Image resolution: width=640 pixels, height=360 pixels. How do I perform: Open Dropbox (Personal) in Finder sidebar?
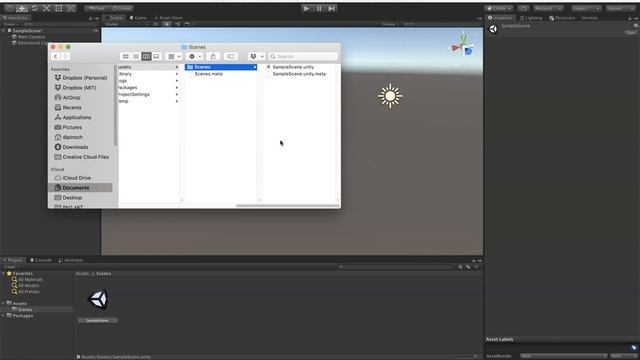(x=81, y=78)
